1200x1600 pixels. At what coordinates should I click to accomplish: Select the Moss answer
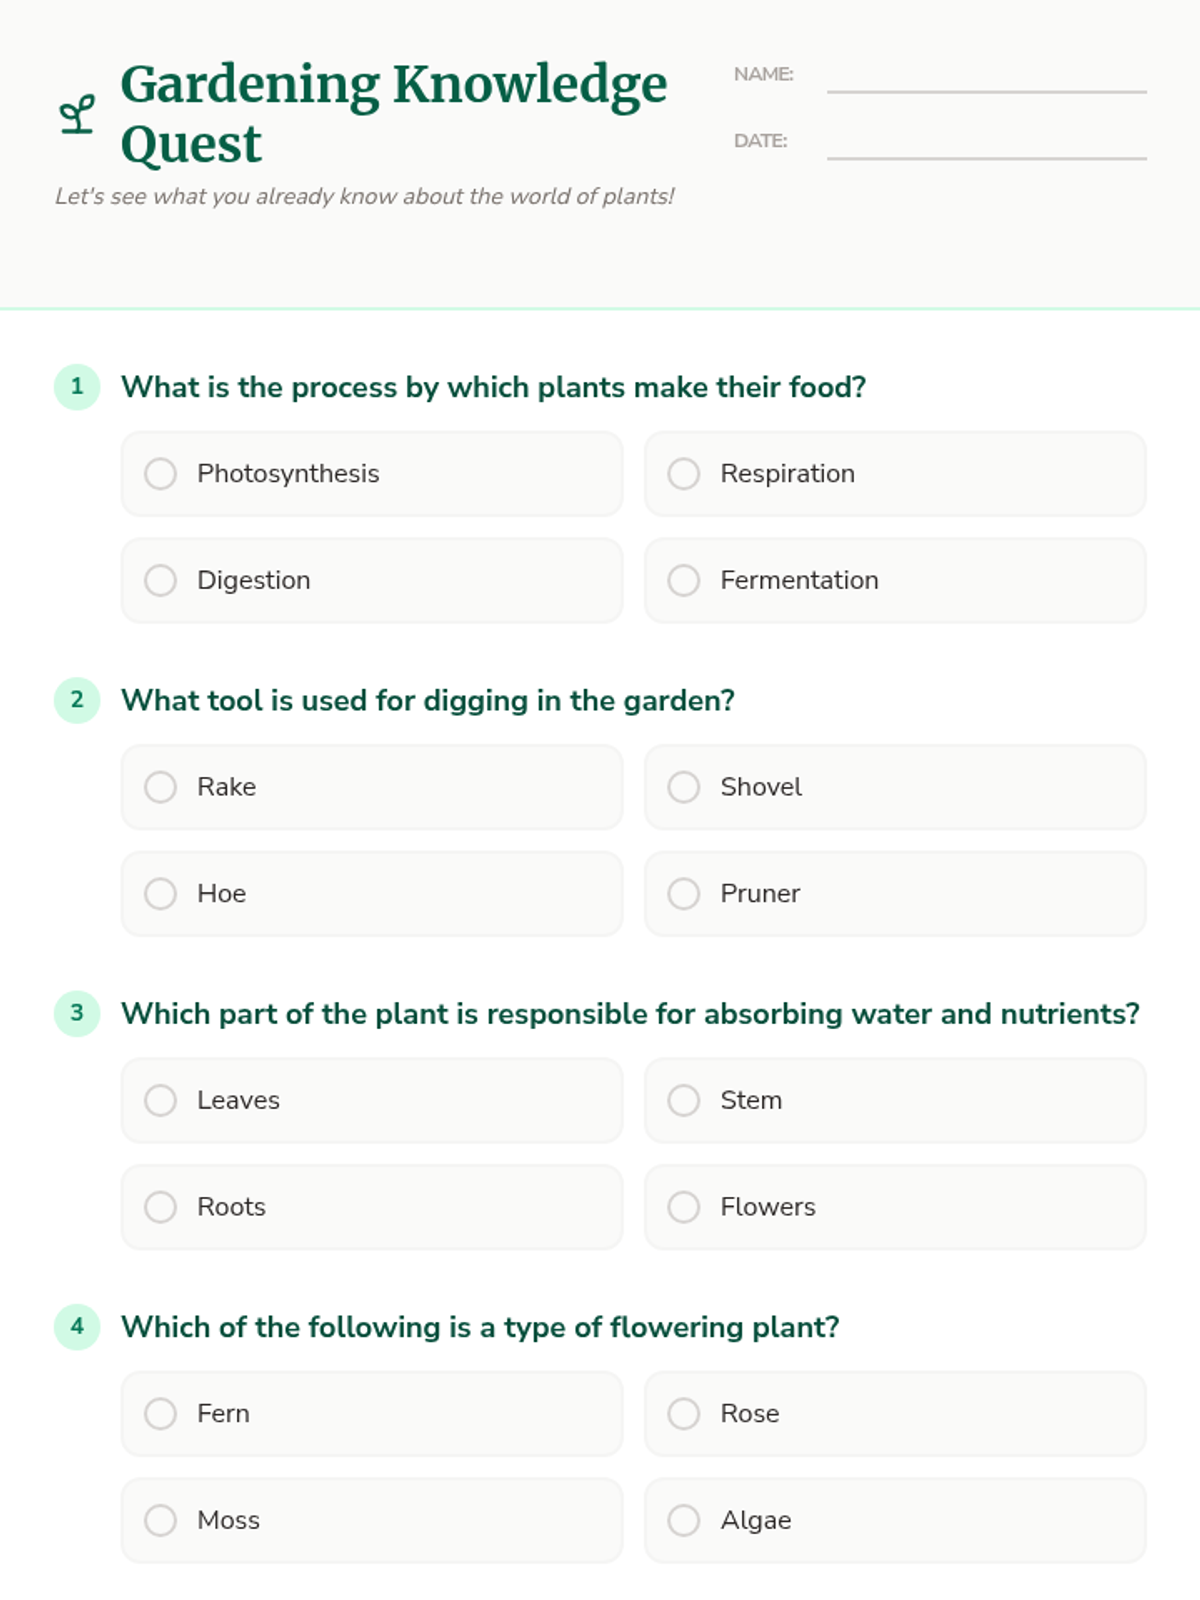point(161,1520)
